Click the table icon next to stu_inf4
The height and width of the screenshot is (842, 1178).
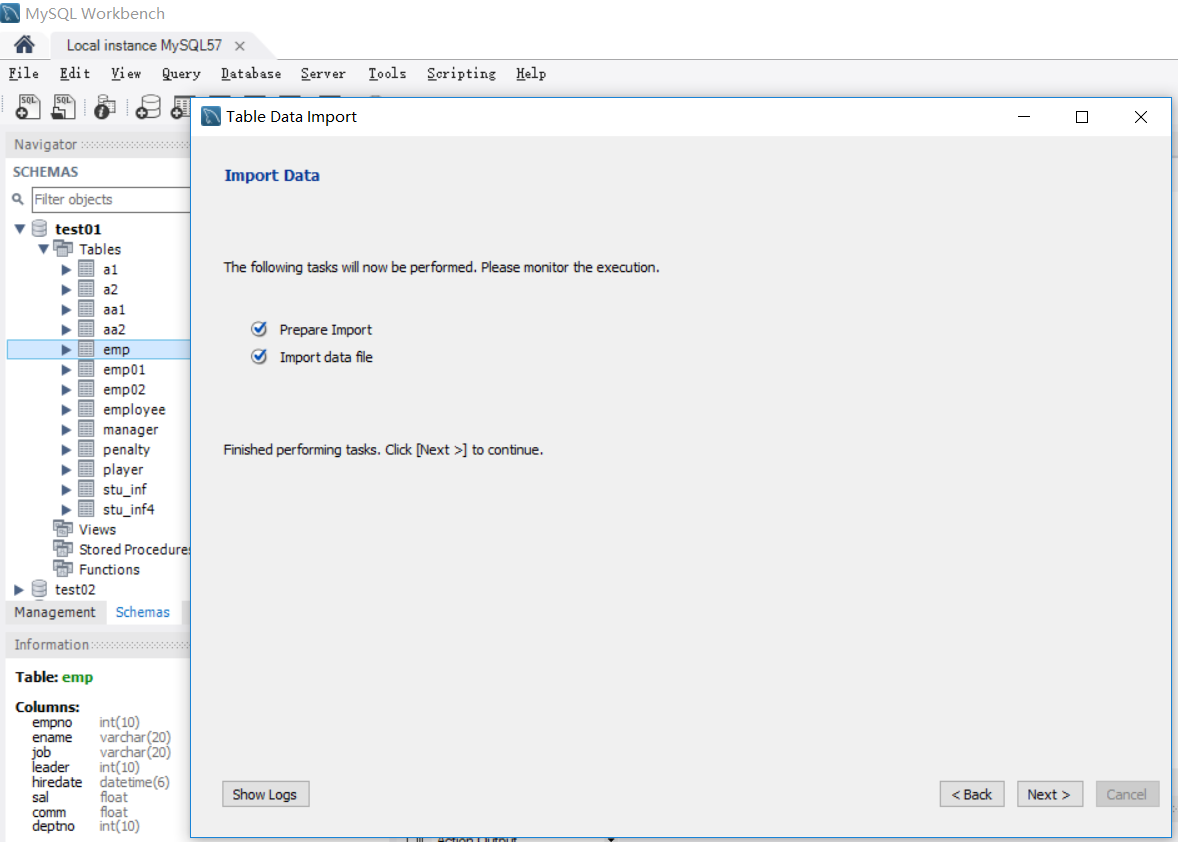point(86,509)
